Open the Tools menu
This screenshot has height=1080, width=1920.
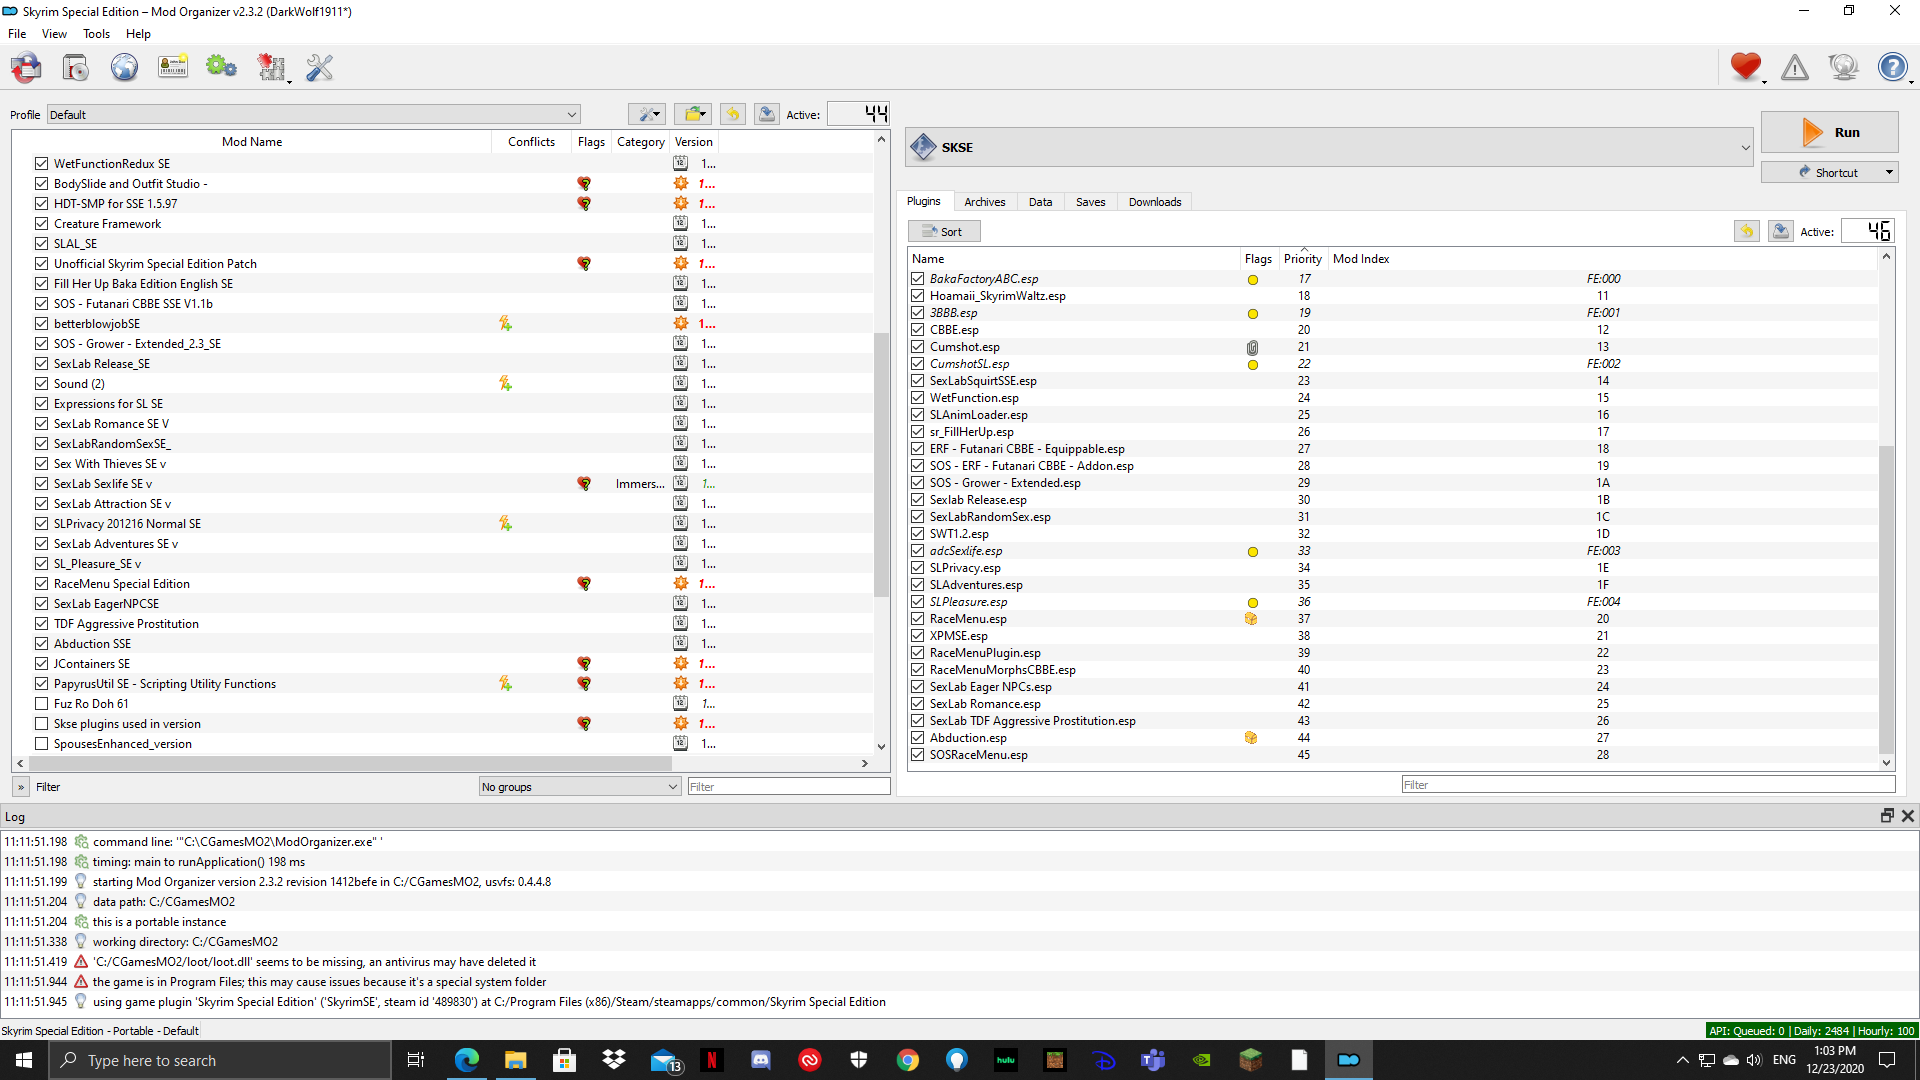[96, 34]
